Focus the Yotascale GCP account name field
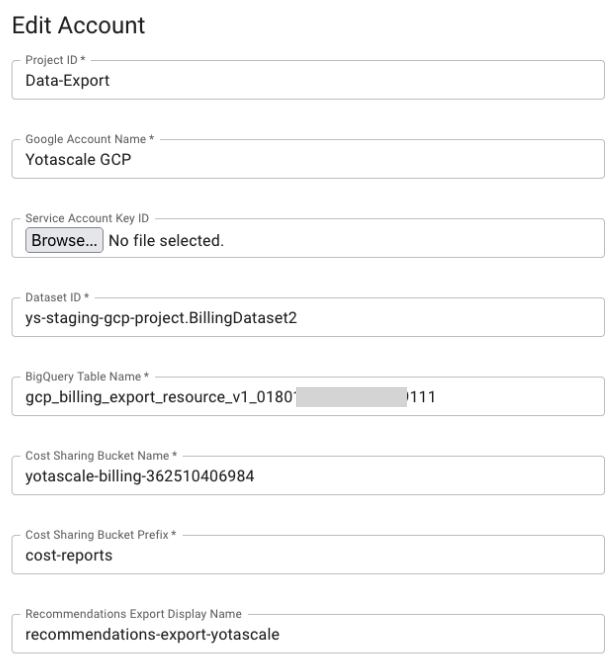612x659 pixels. click(x=308, y=160)
